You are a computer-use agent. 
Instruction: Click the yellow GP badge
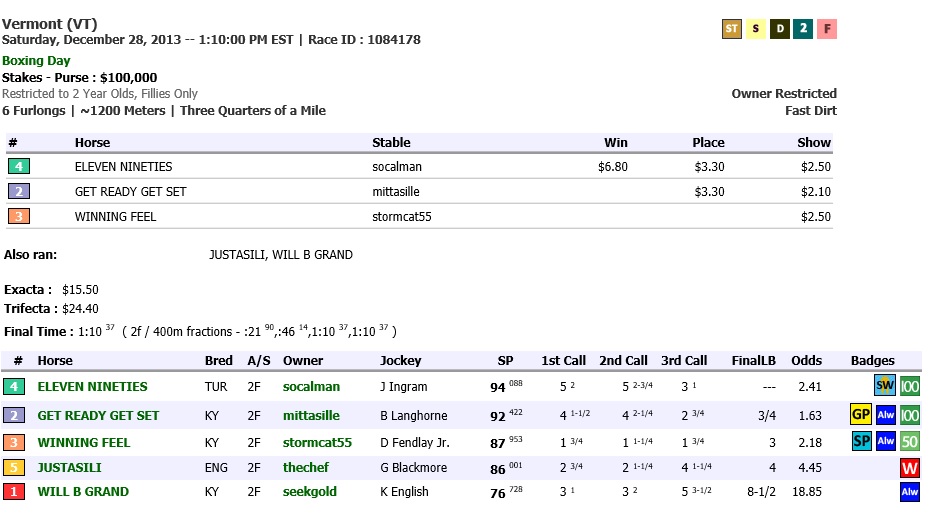[x=860, y=415]
